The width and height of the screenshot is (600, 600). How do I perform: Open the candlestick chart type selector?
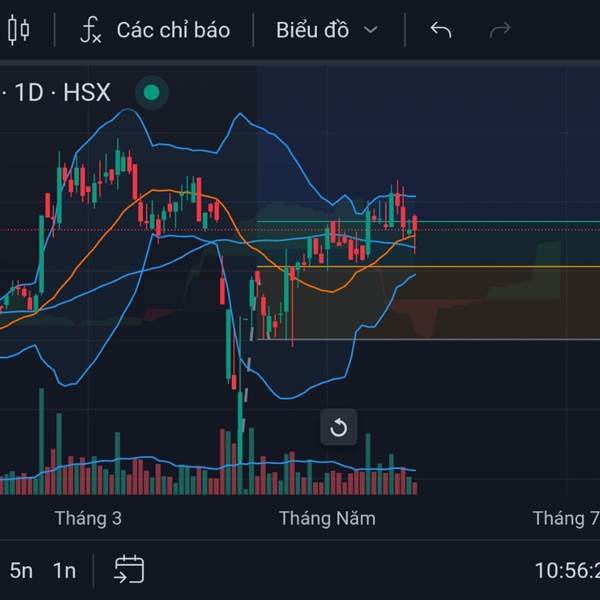click(18, 30)
